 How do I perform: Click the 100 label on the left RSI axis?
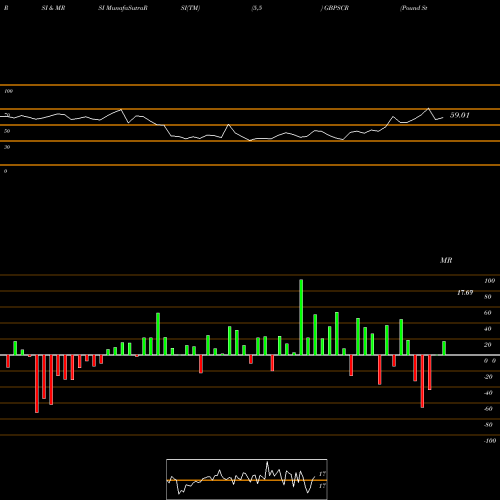click(8, 91)
